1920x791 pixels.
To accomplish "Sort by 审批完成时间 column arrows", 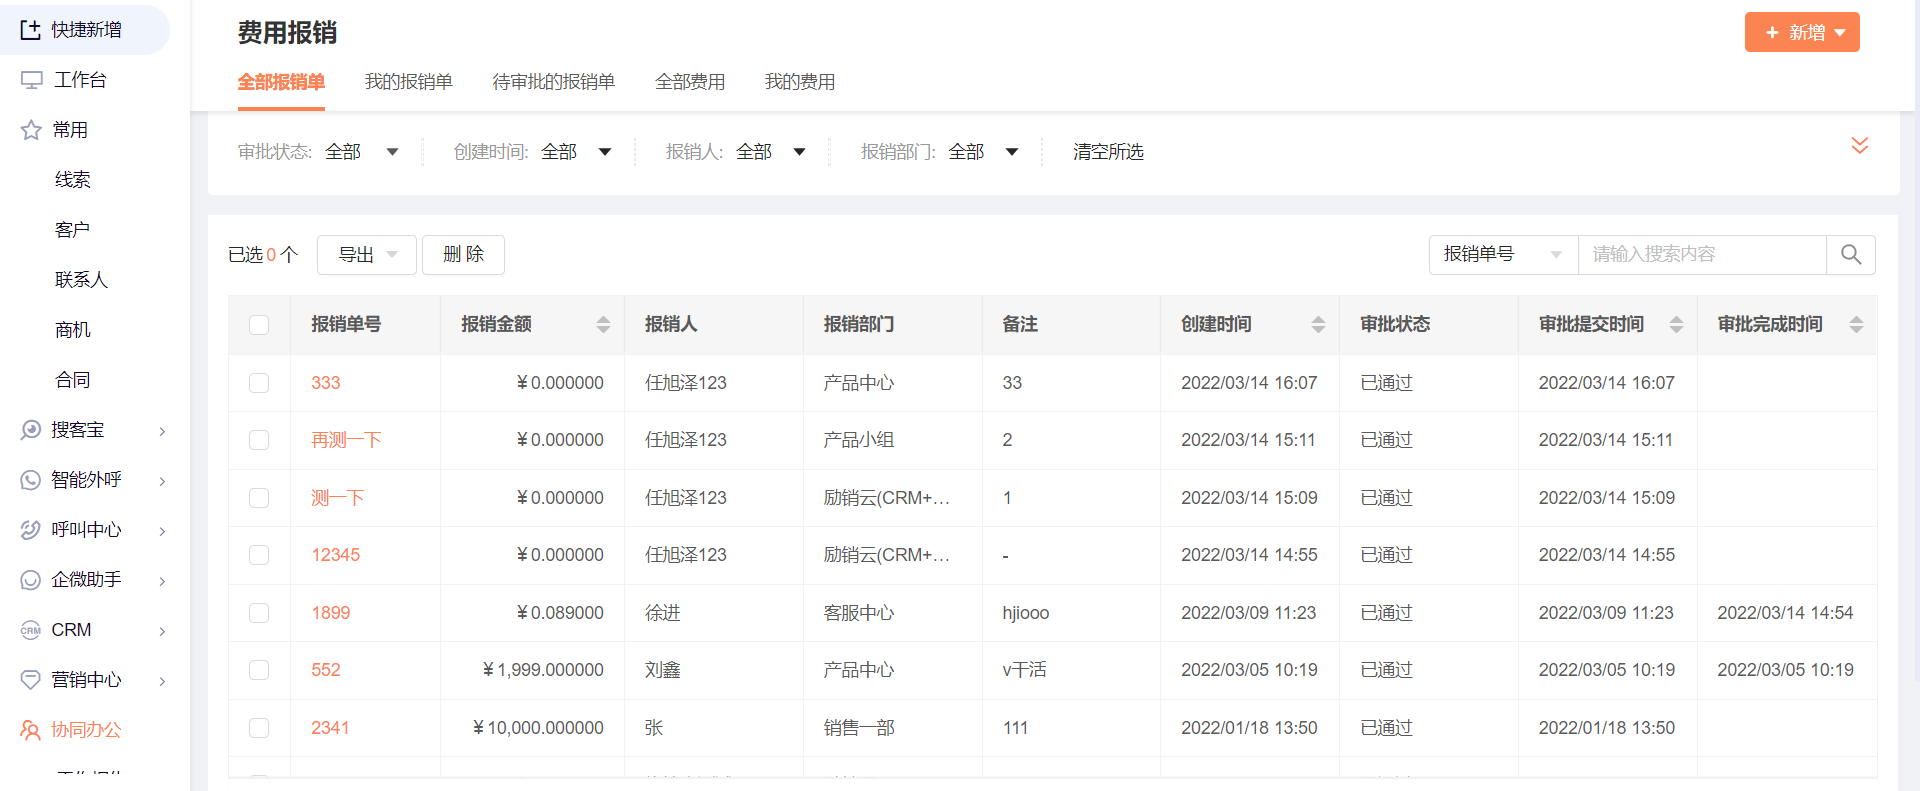I will tap(1856, 324).
